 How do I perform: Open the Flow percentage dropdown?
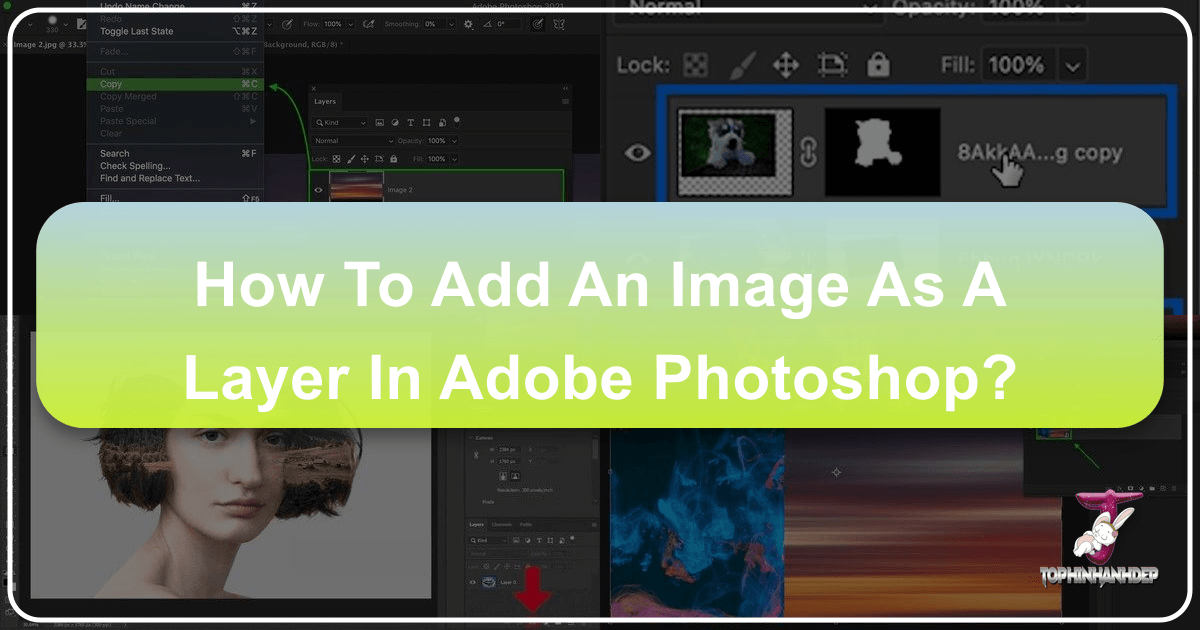(349, 24)
